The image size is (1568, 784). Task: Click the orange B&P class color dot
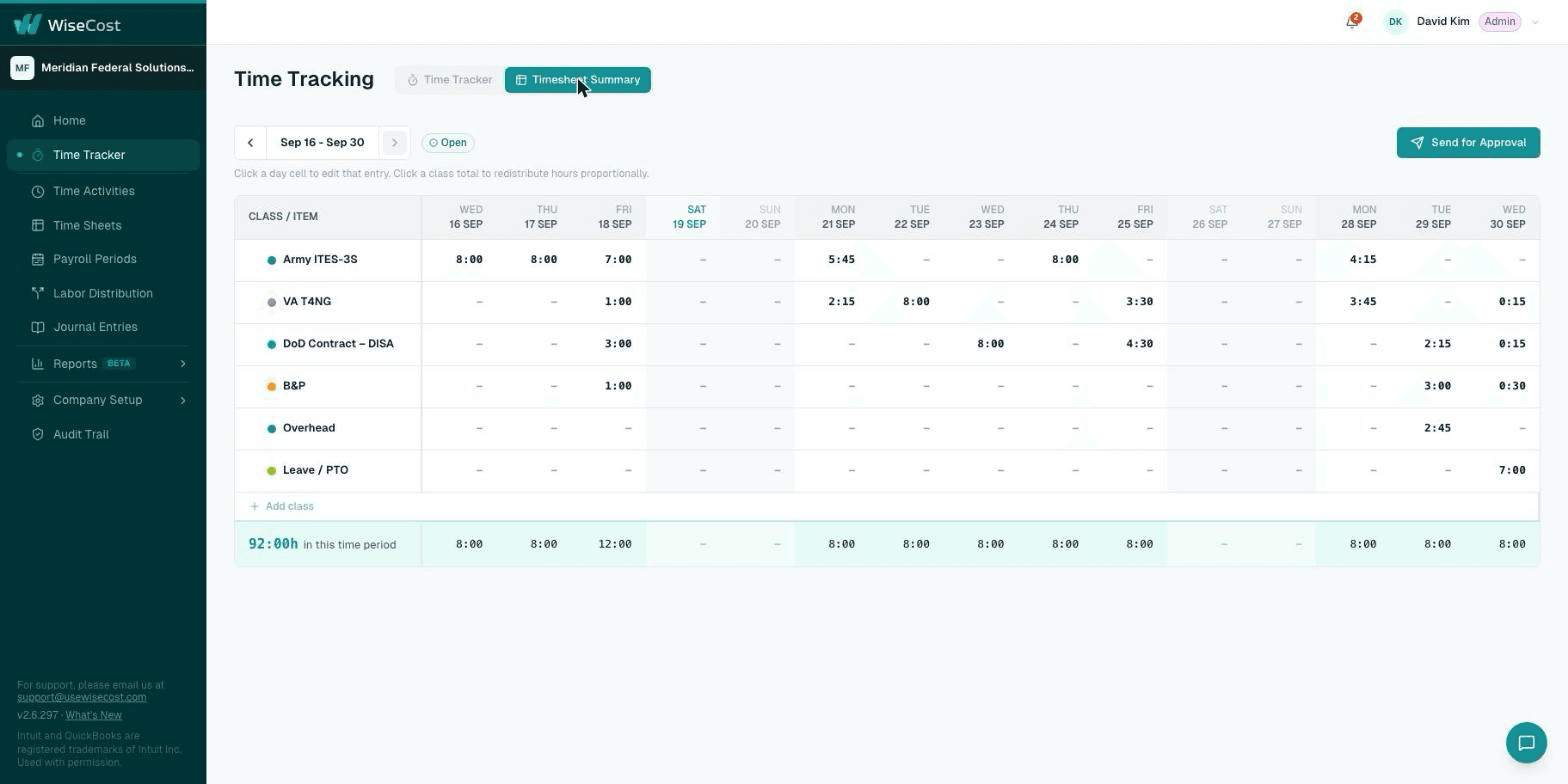[271, 386]
